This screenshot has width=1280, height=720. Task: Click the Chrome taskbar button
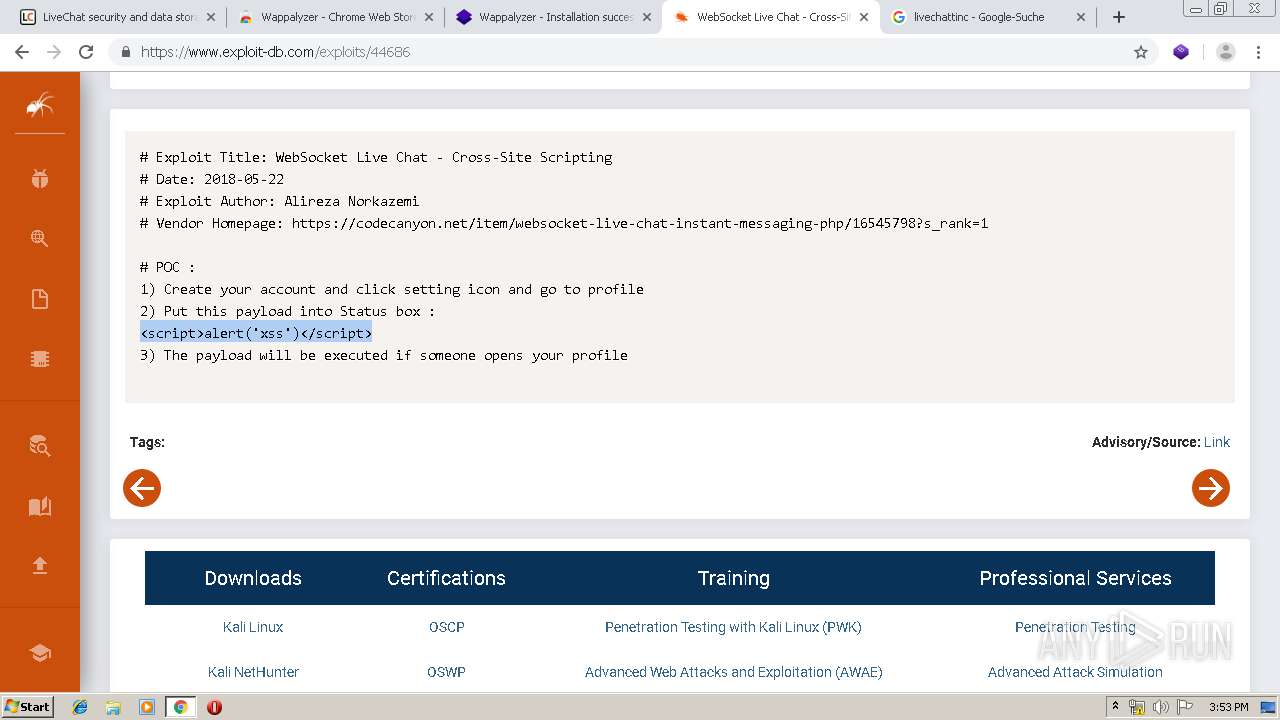point(180,707)
